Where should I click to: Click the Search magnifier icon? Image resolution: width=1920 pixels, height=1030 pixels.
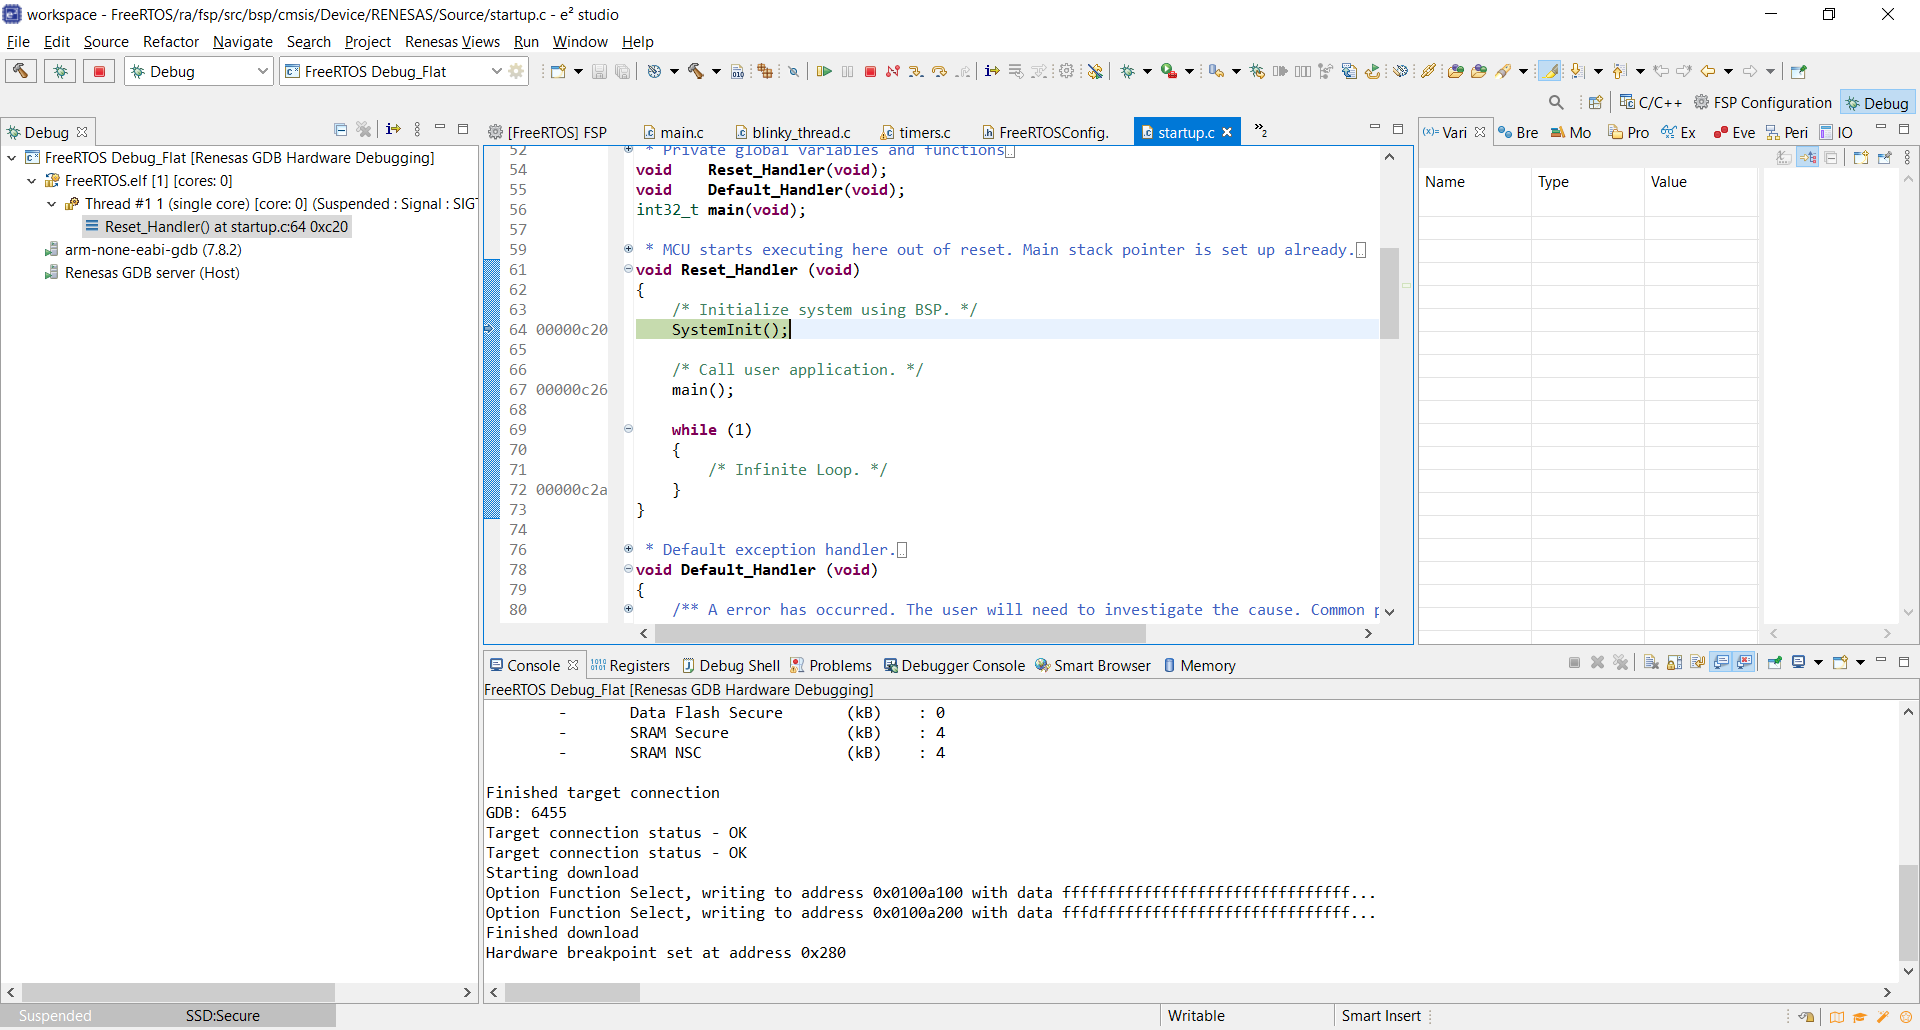point(1556,102)
